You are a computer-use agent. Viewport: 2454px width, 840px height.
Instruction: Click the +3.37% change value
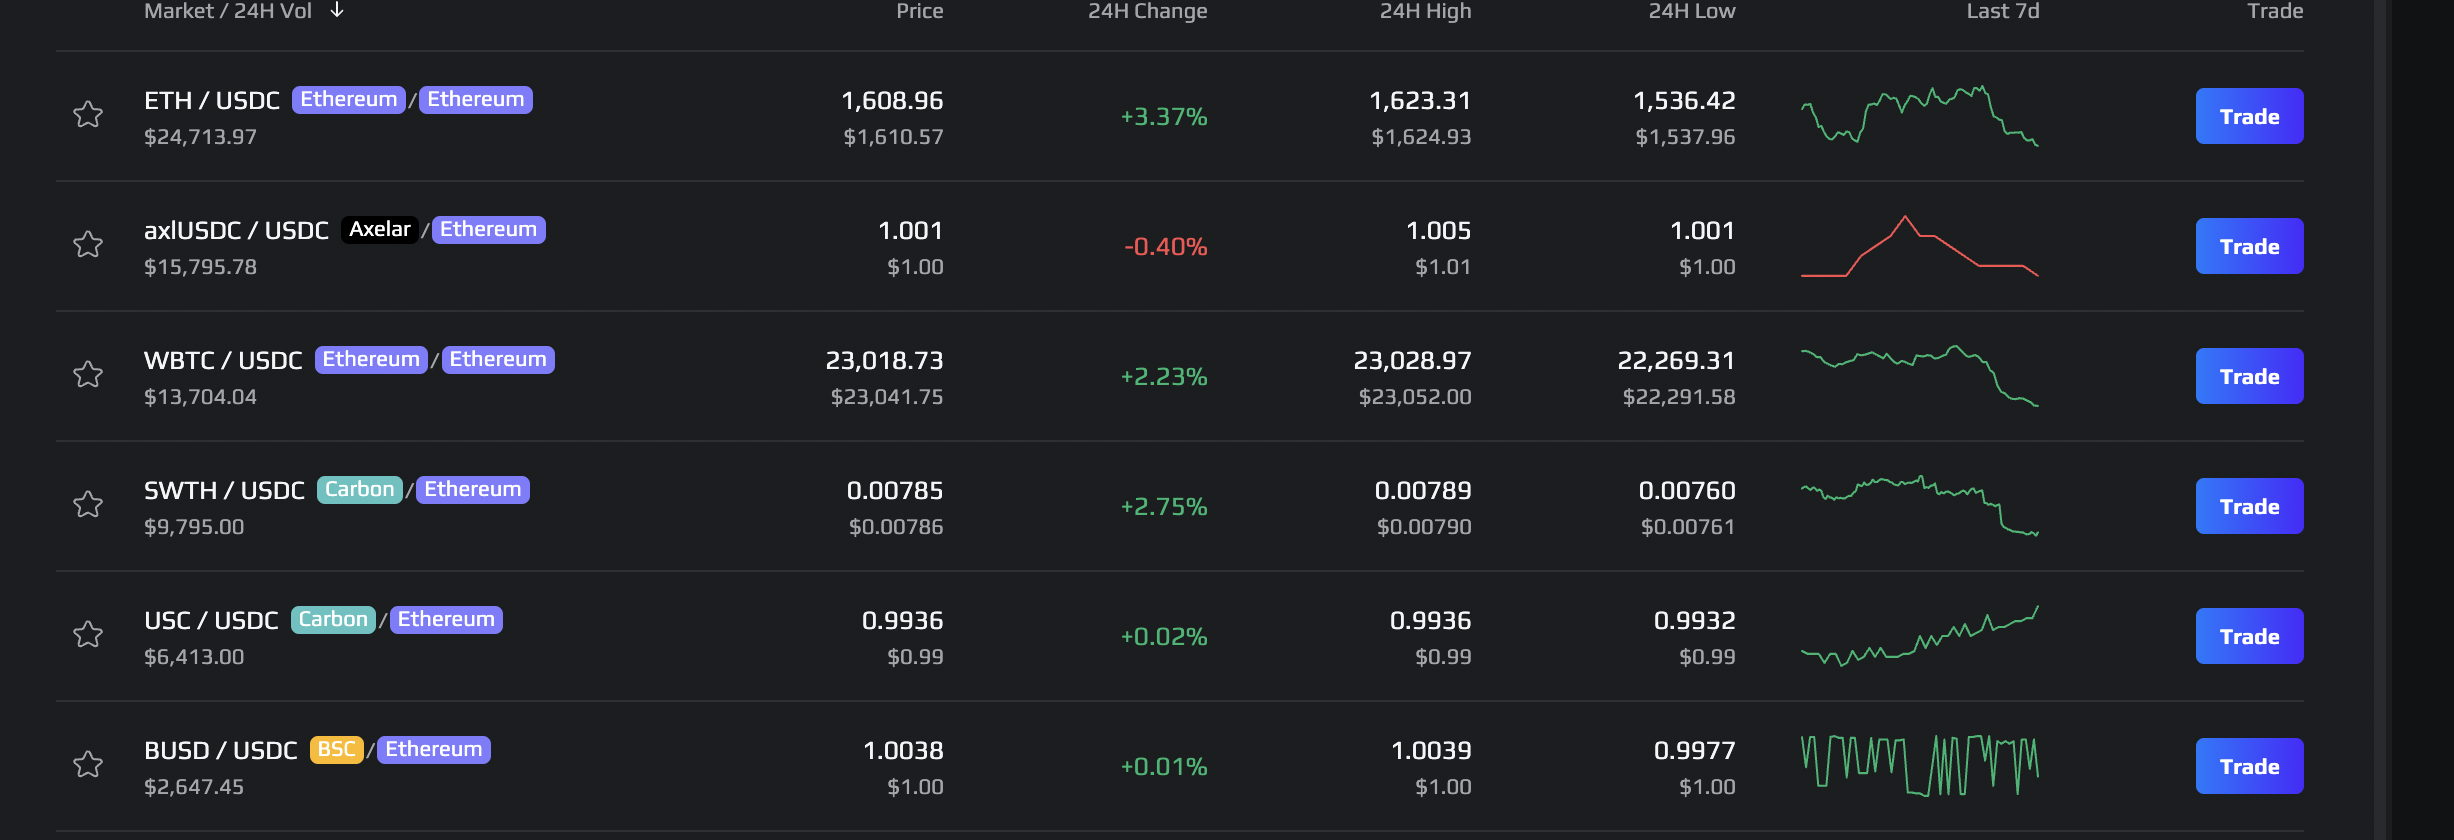pos(1164,117)
